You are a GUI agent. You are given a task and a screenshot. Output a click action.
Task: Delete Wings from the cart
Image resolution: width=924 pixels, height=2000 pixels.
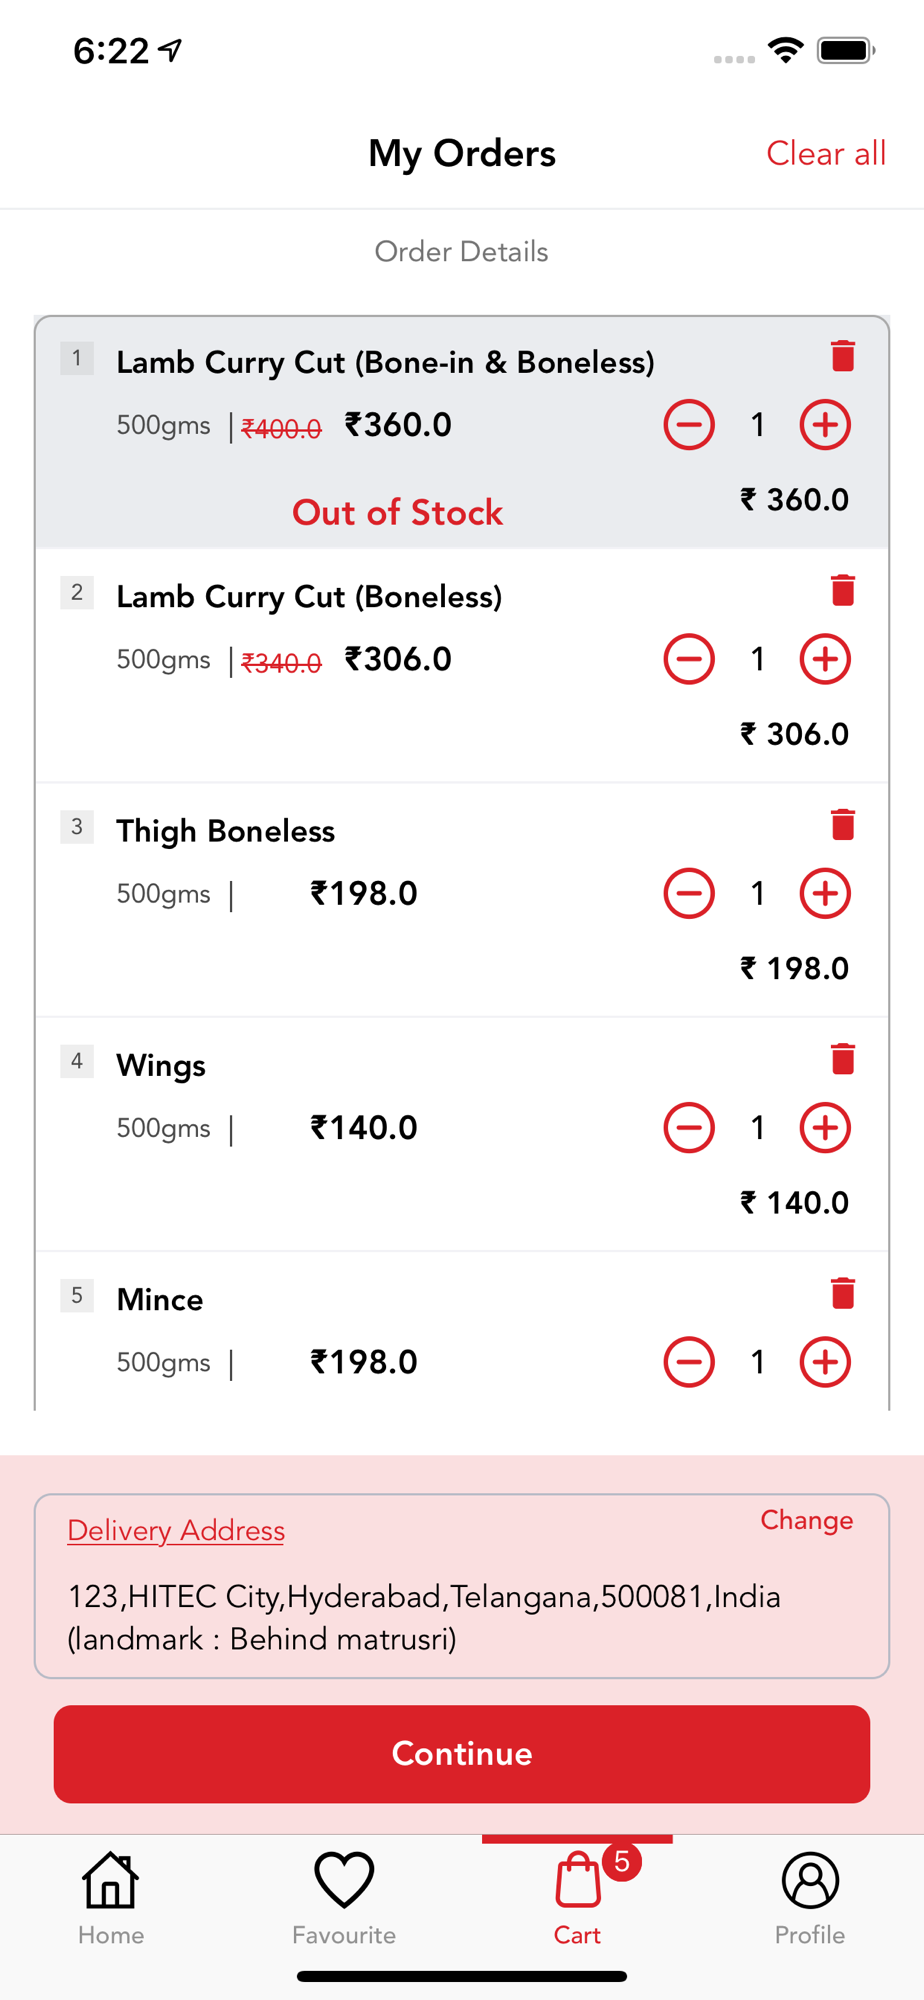point(842,1058)
